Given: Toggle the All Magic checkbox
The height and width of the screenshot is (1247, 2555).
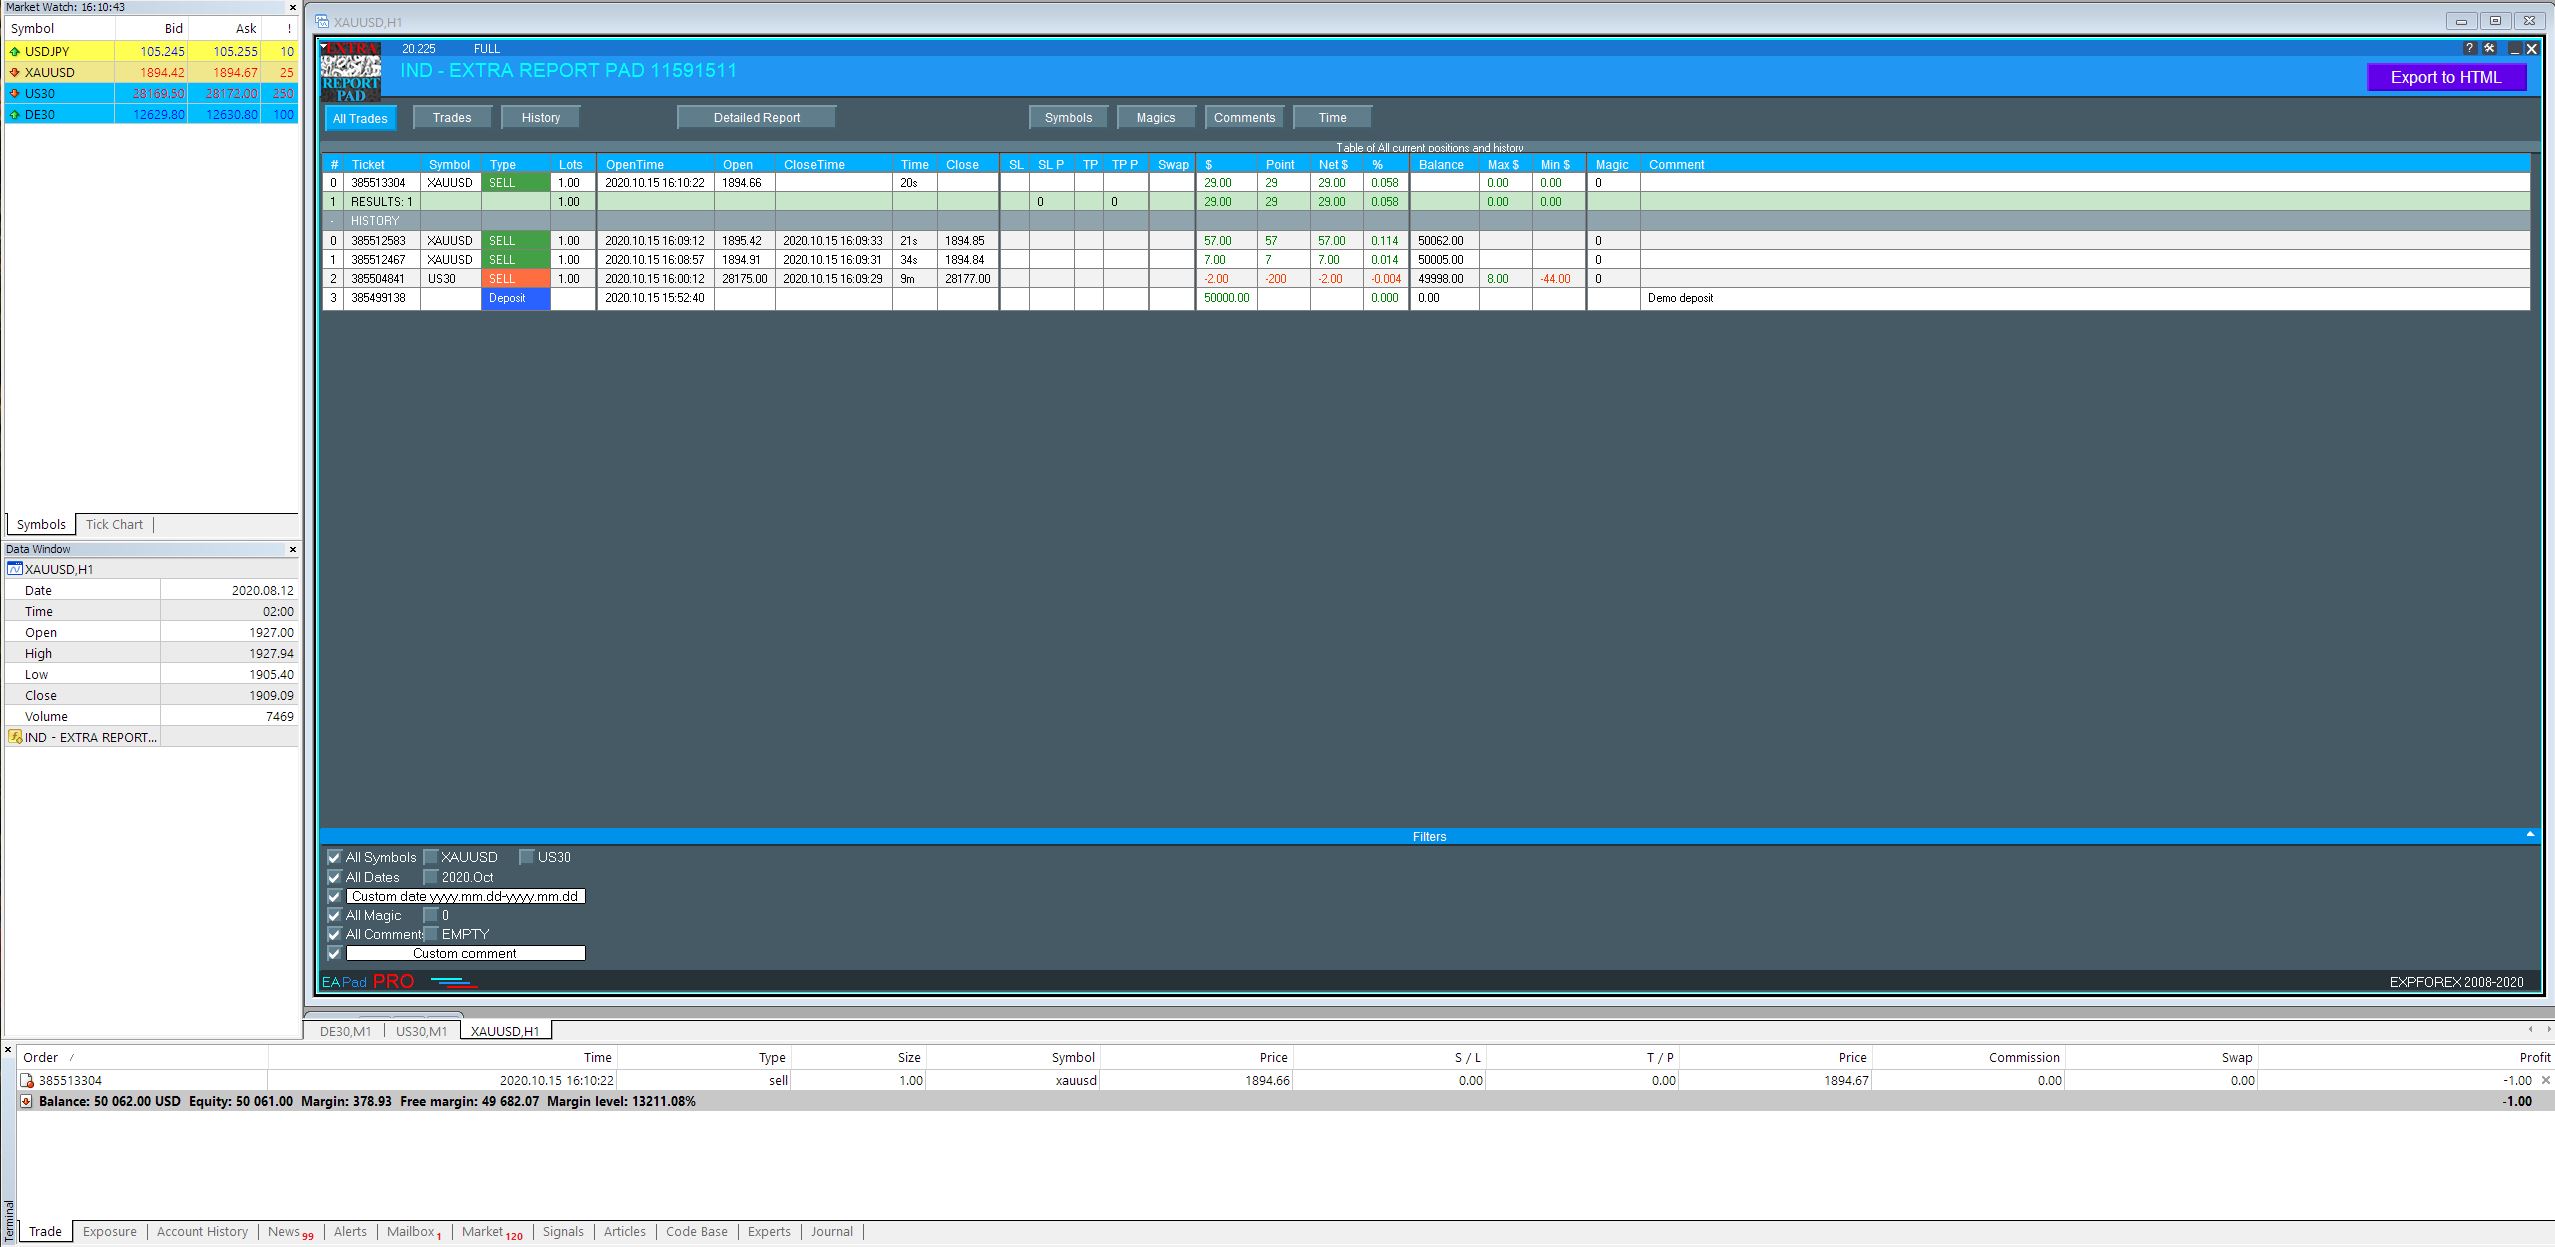Looking at the screenshot, I should coord(334,915).
